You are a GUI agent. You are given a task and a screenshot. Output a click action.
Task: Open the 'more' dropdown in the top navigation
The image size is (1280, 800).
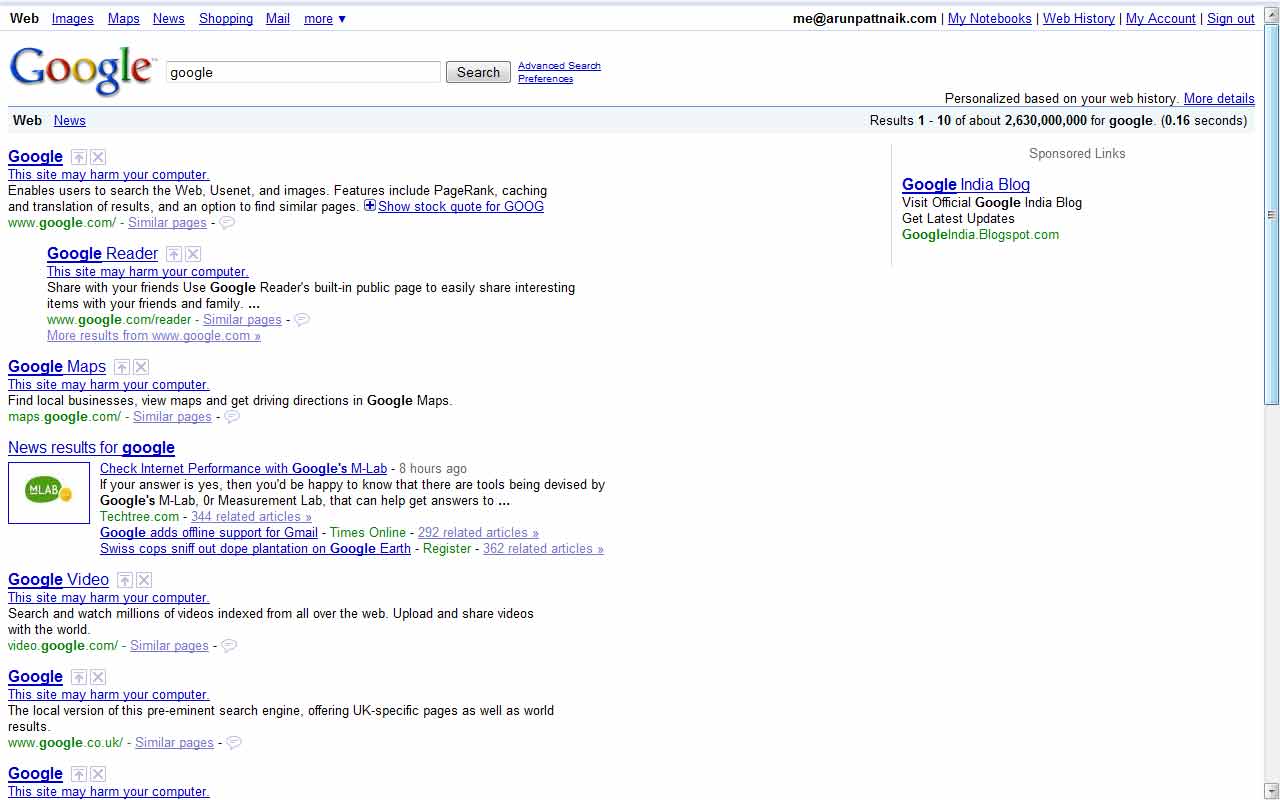click(325, 19)
